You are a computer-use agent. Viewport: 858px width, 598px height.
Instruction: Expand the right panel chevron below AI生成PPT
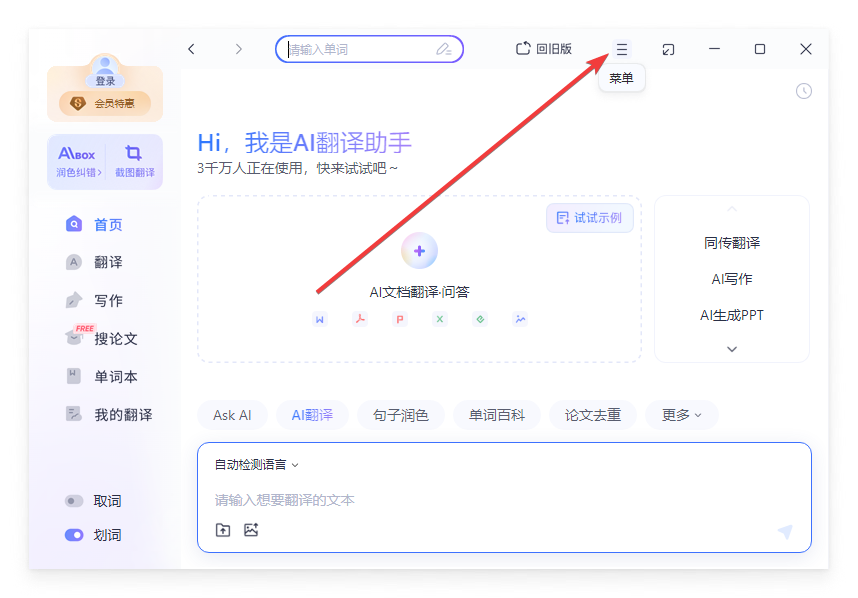[x=731, y=348]
